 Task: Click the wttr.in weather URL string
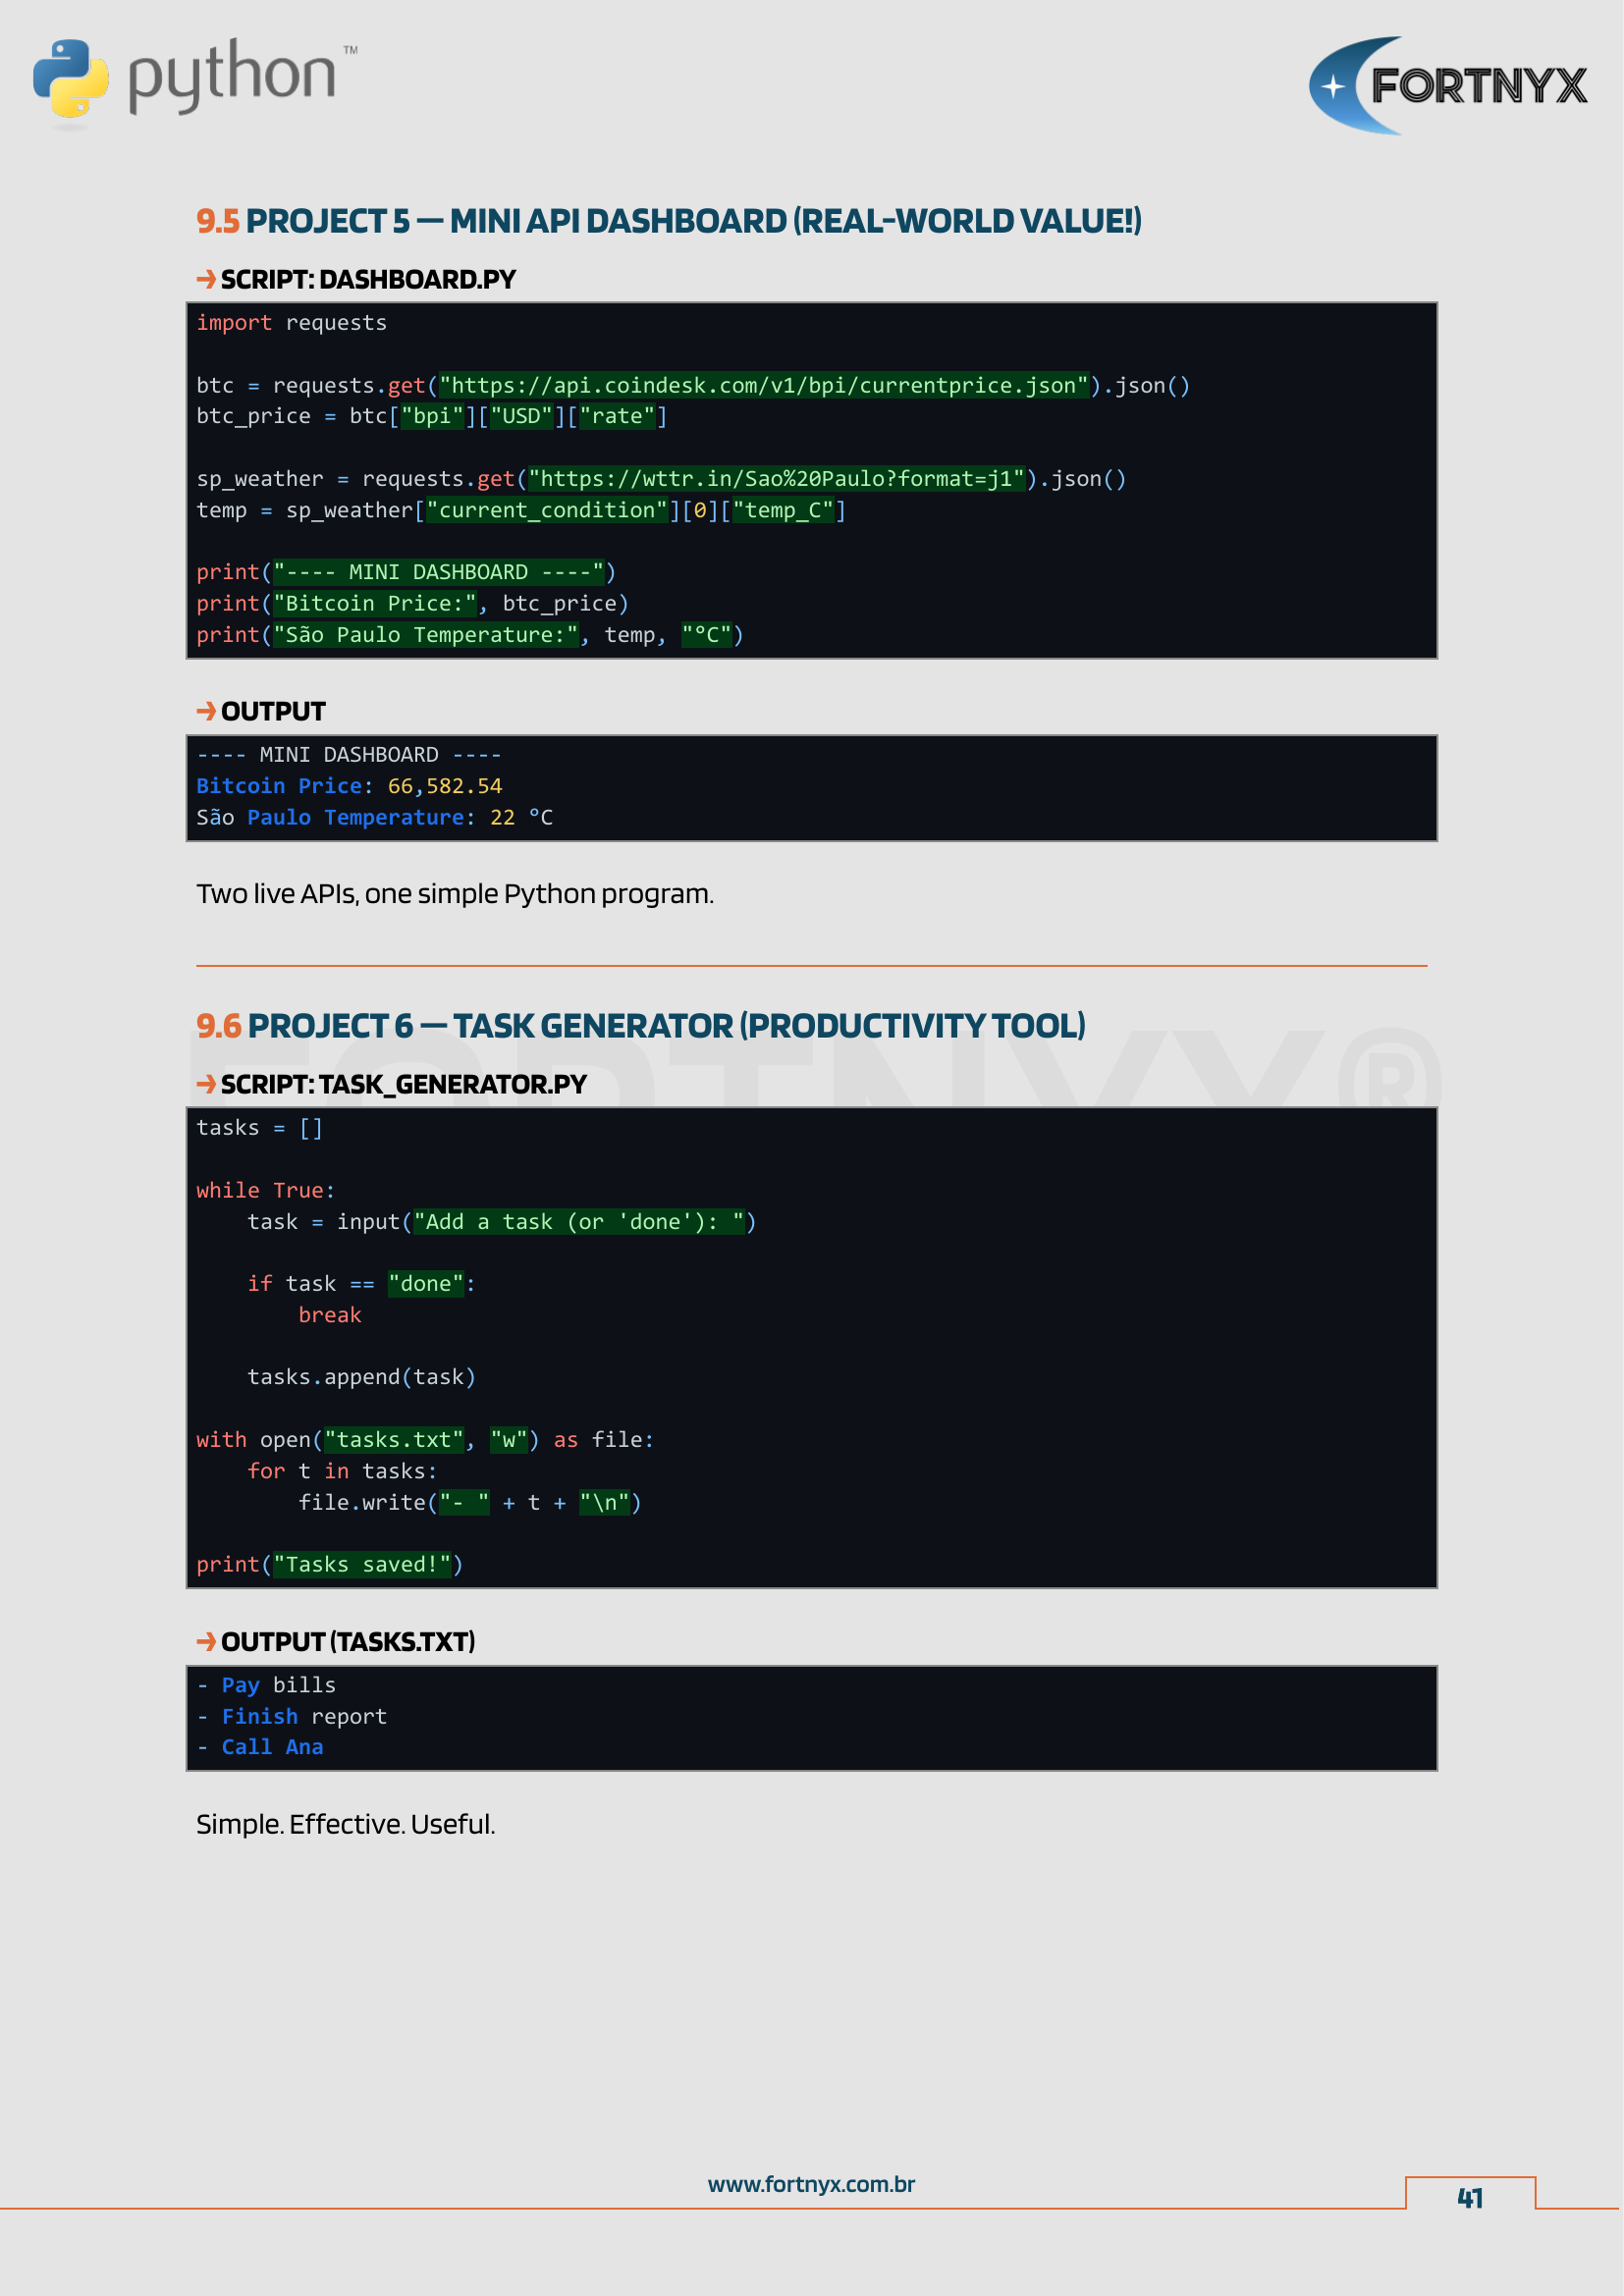[x=776, y=479]
